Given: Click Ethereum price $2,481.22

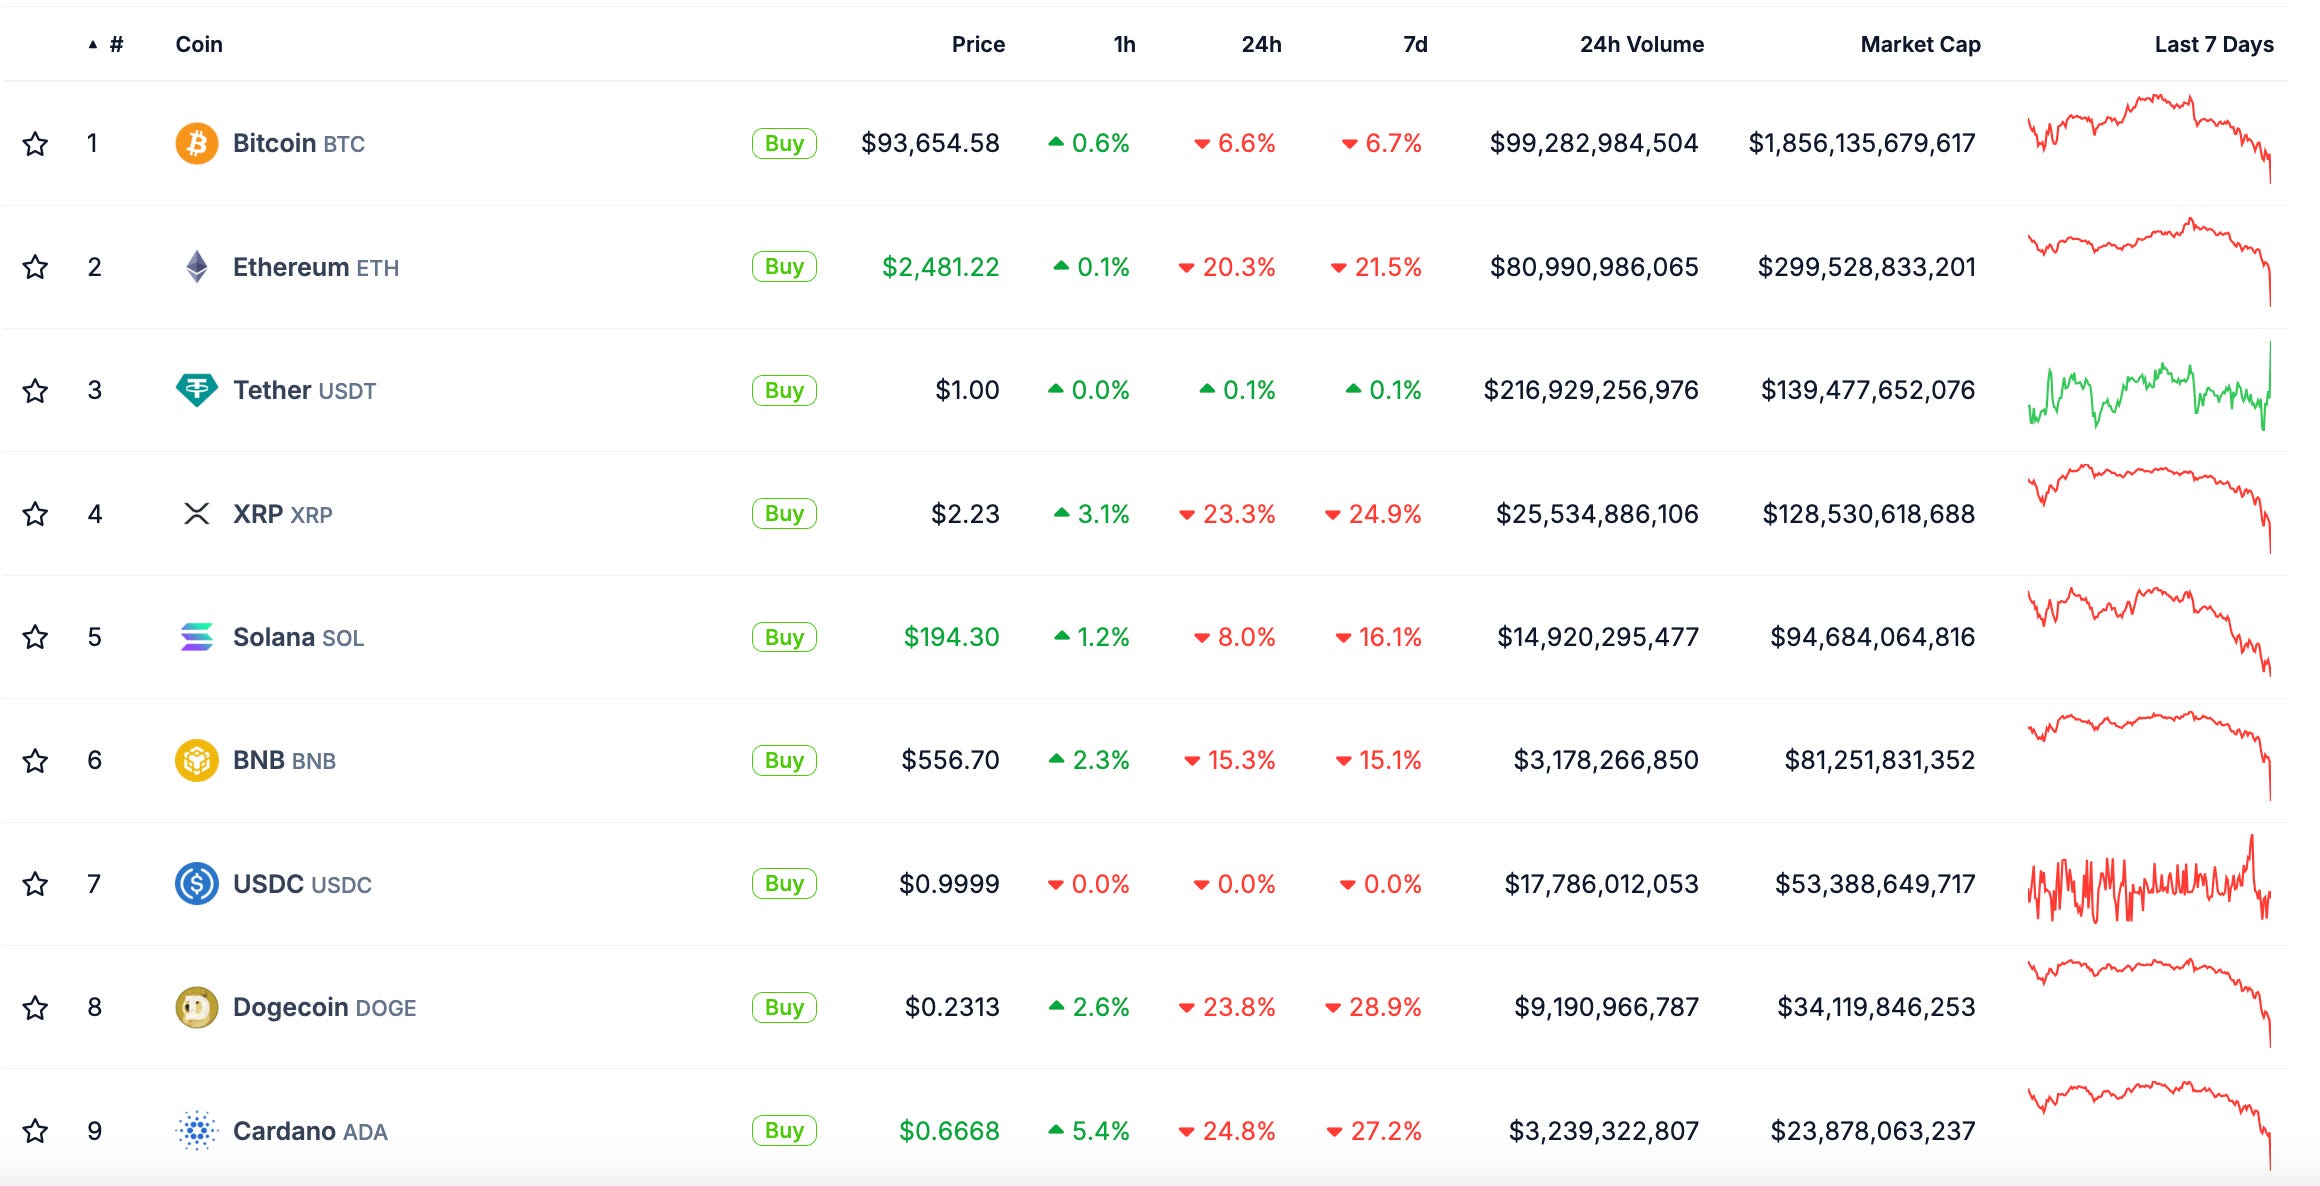Looking at the screenshot, I should [x=940, y=267].
